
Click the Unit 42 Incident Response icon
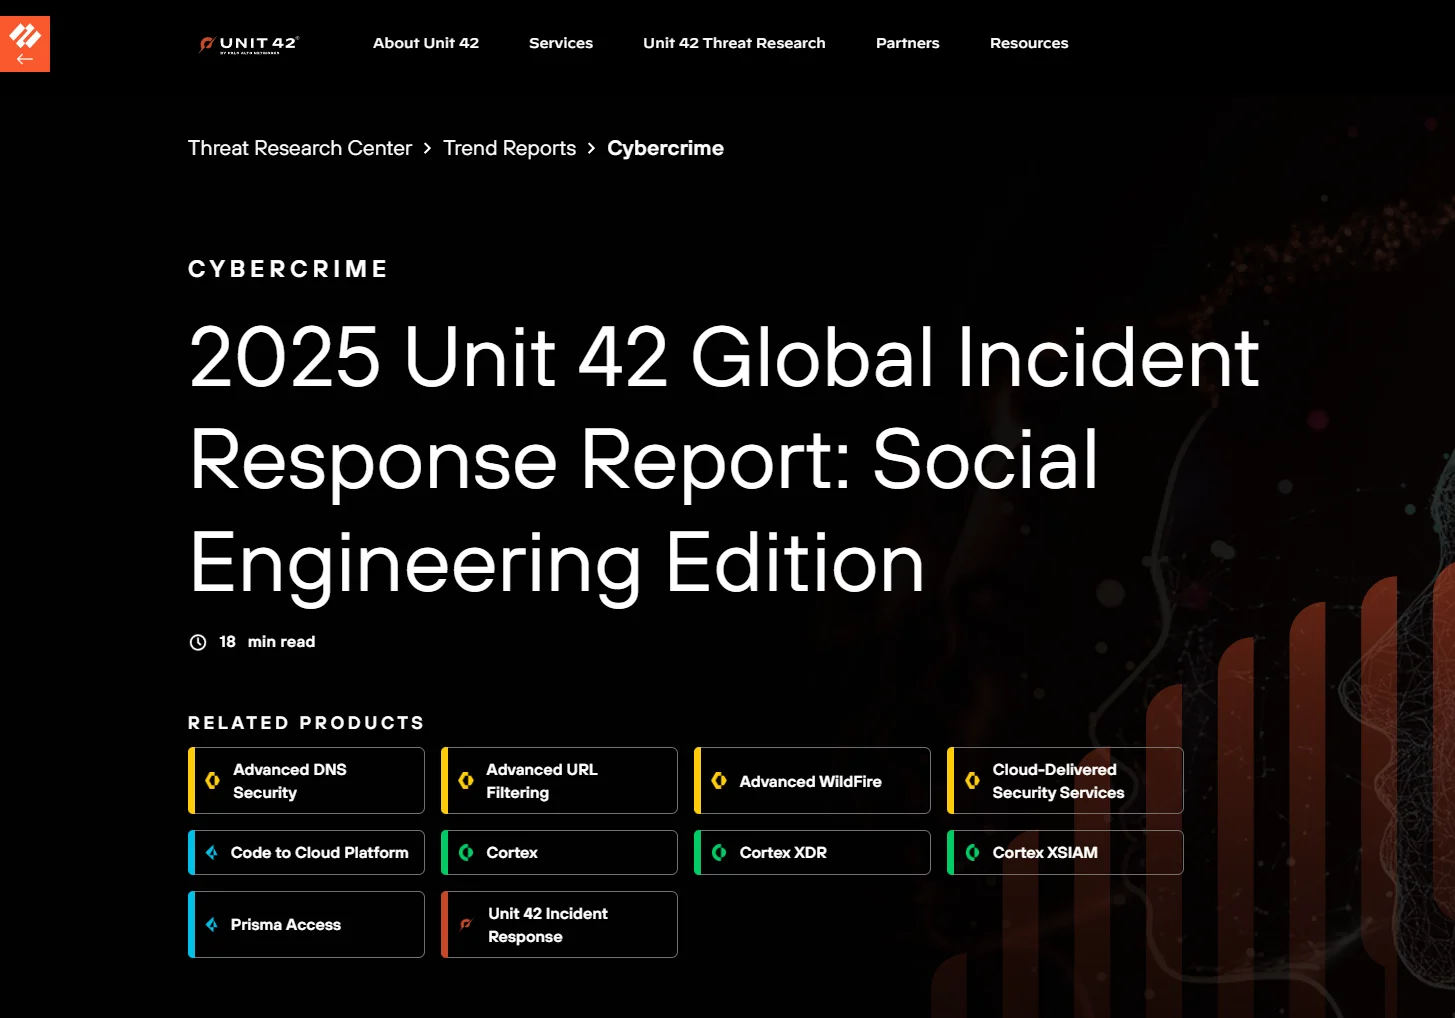pos(465,925)
